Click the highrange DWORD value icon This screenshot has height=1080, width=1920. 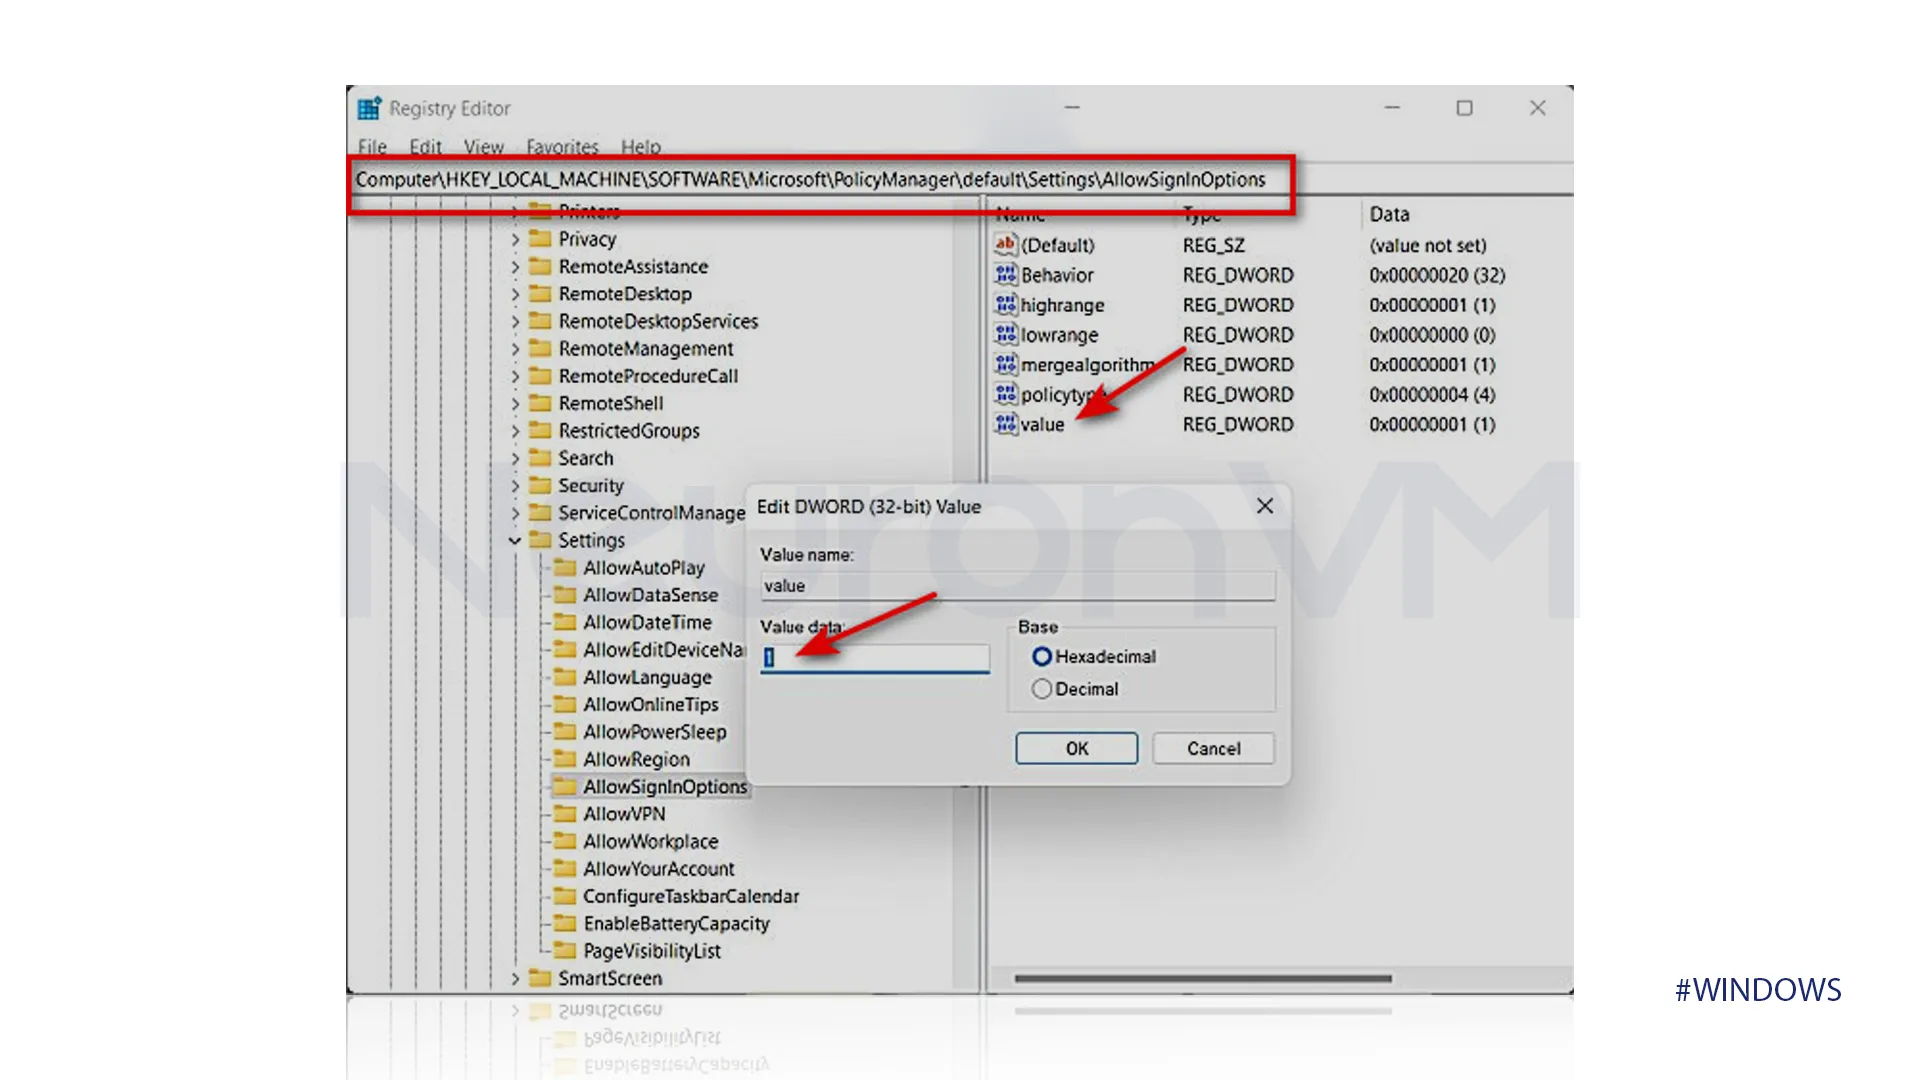(x=1005, y=304)
